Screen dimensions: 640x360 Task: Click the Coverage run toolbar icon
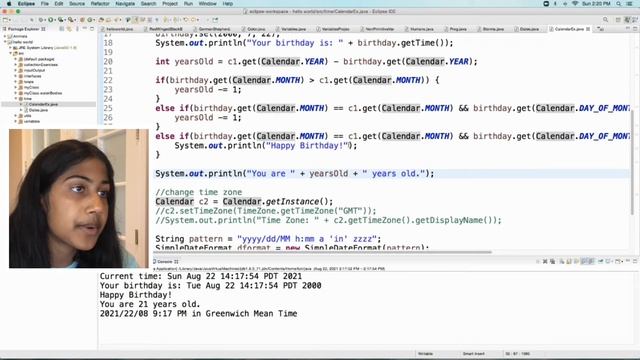[61, 20]
